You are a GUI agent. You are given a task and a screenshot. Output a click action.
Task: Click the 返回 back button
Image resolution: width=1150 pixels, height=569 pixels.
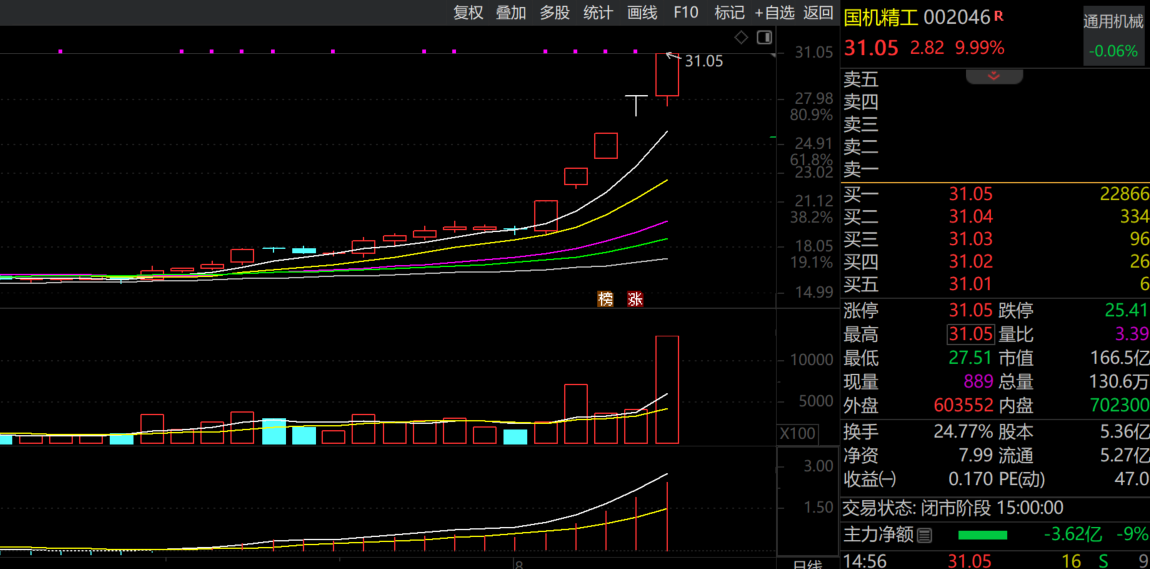pyautogui.click(x=818, y=12)
